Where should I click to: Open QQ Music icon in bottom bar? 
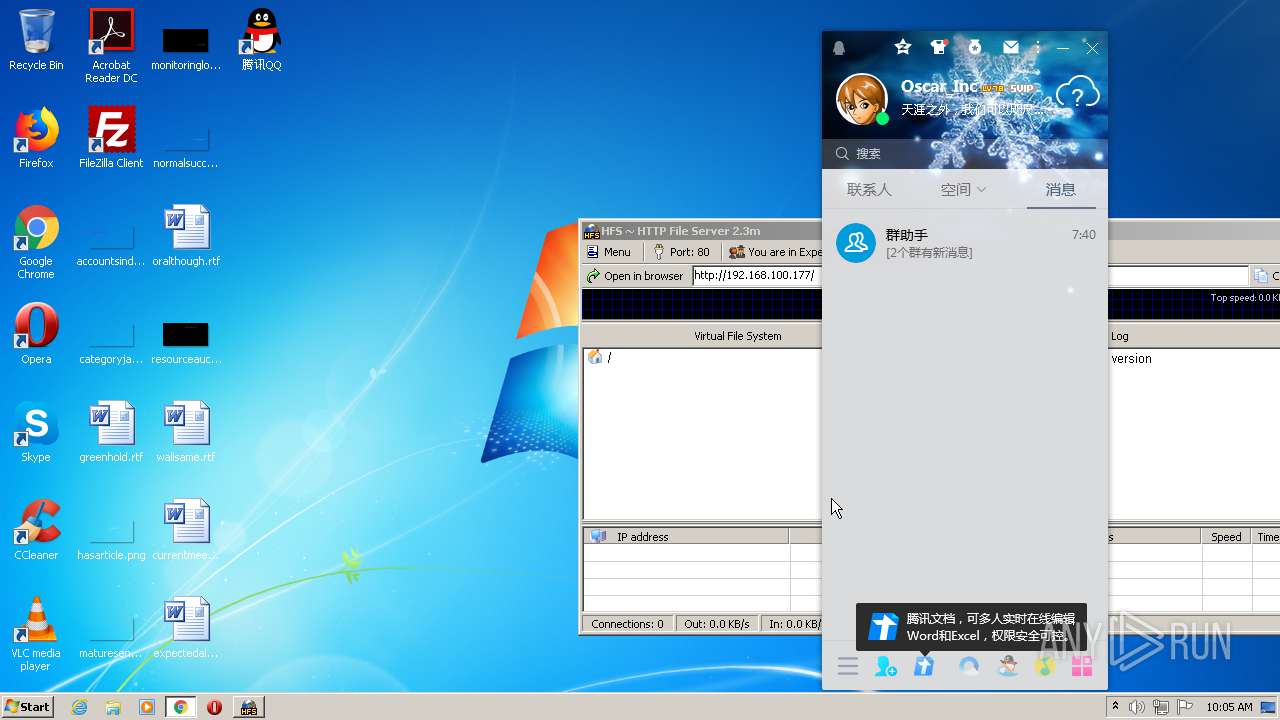[x=1045, y=666]
